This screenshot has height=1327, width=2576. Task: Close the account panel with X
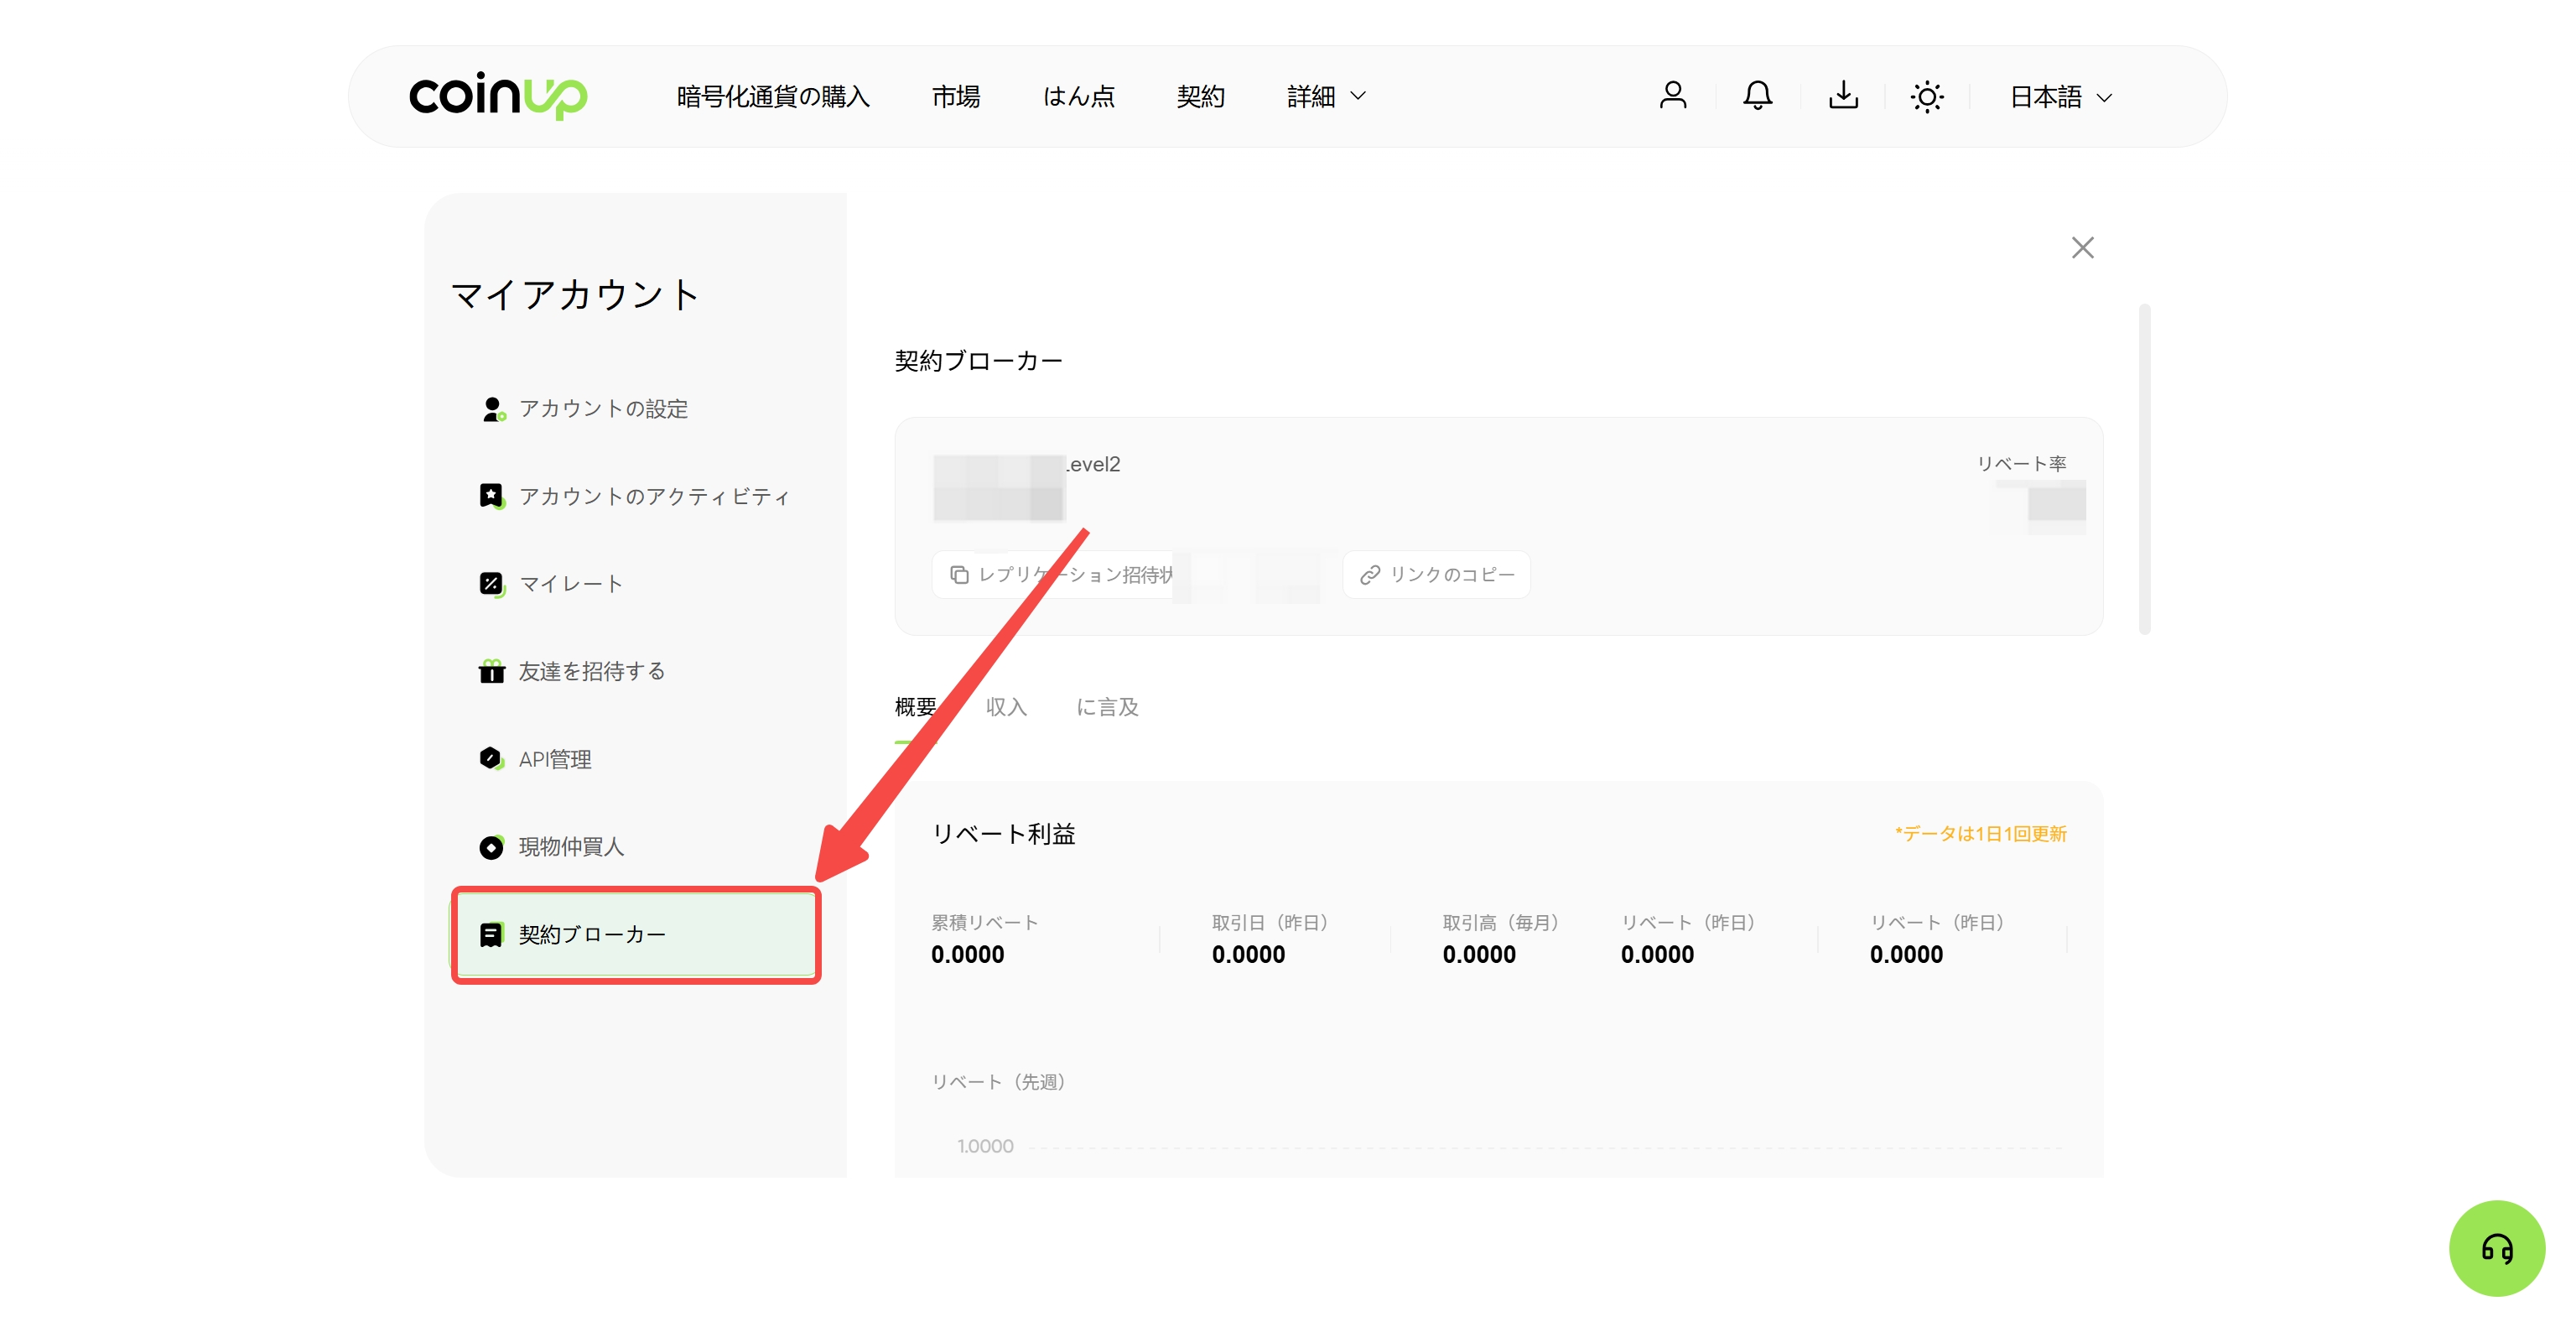(x=2082, y=247)
